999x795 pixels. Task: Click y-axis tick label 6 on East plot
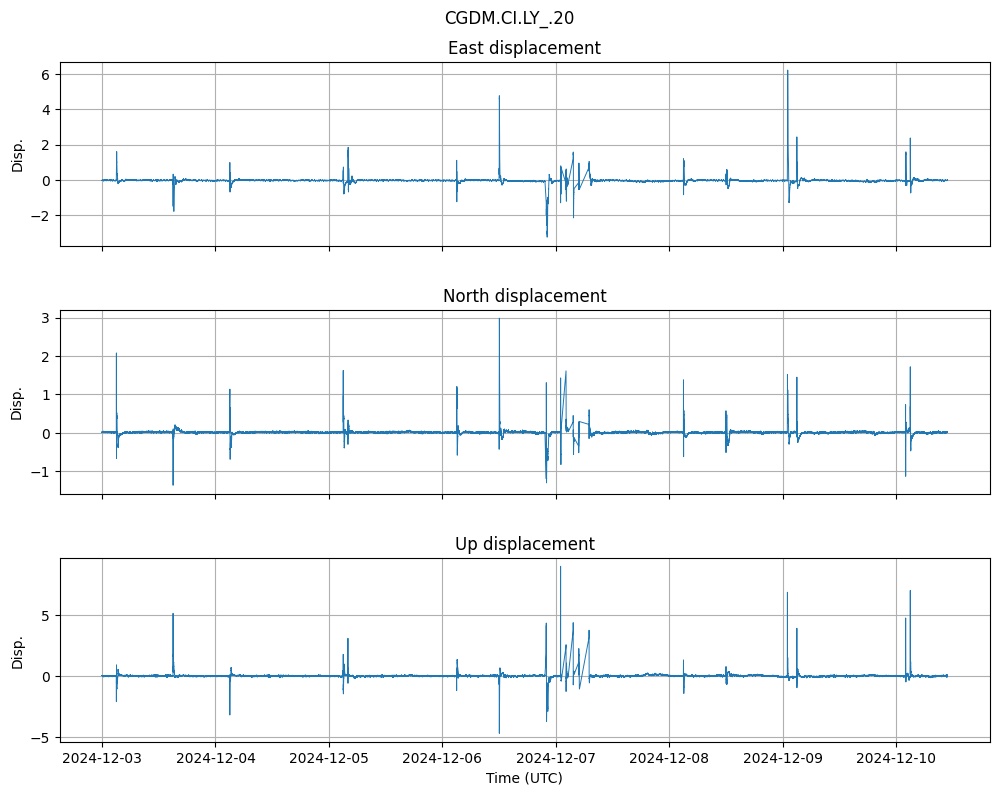pos(46,74)
